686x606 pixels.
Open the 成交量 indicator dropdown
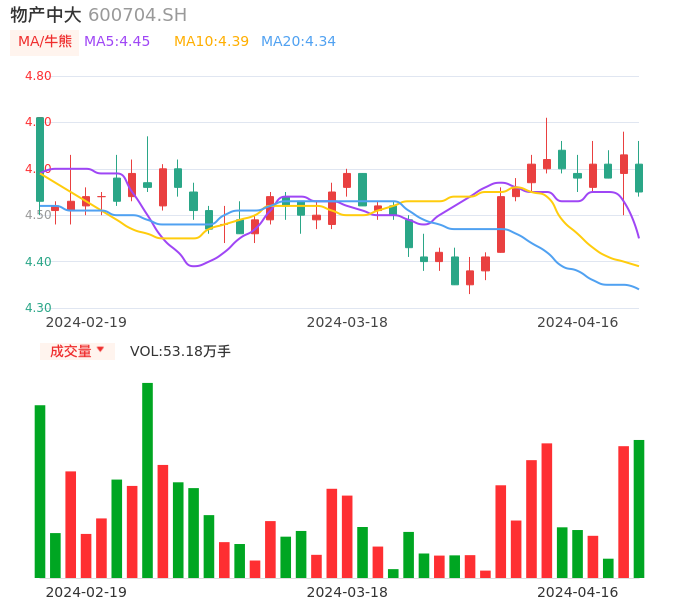pyautogui.click(x=77, y=351)
